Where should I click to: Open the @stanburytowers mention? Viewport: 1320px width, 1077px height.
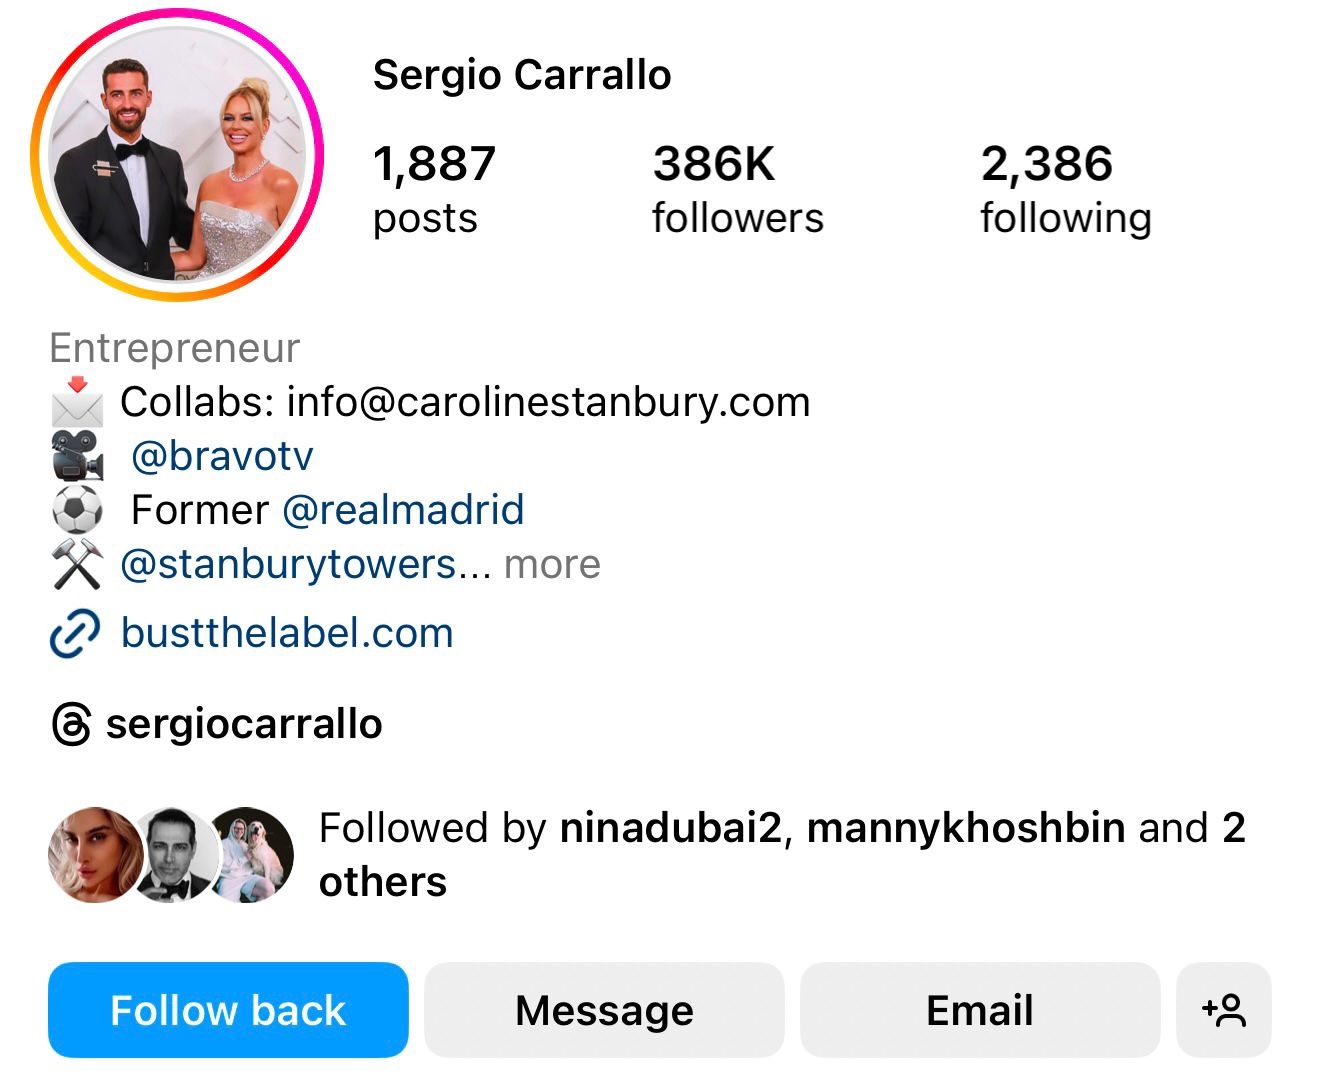pos(288,565)
